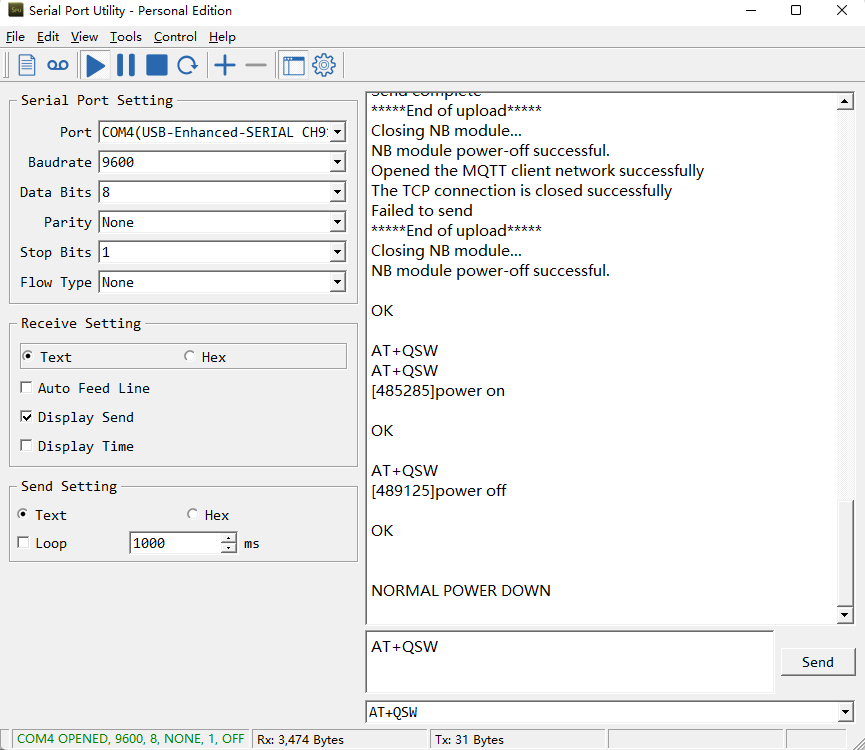The width and height of the screenshot is (865, 750).
Task: Maximize the Serial Port Utility window
Action: (x=796, y=10)
